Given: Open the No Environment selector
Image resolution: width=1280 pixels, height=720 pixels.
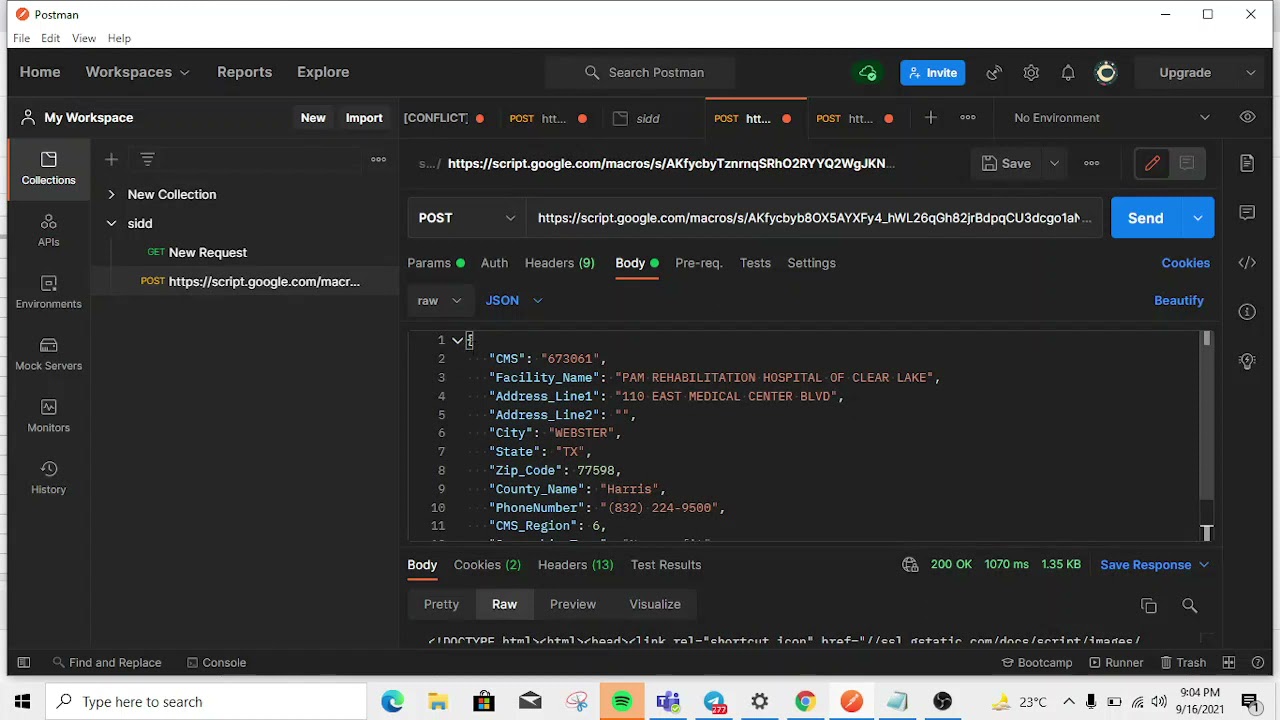Looking at the screenshot, I should click(1111, 118).
